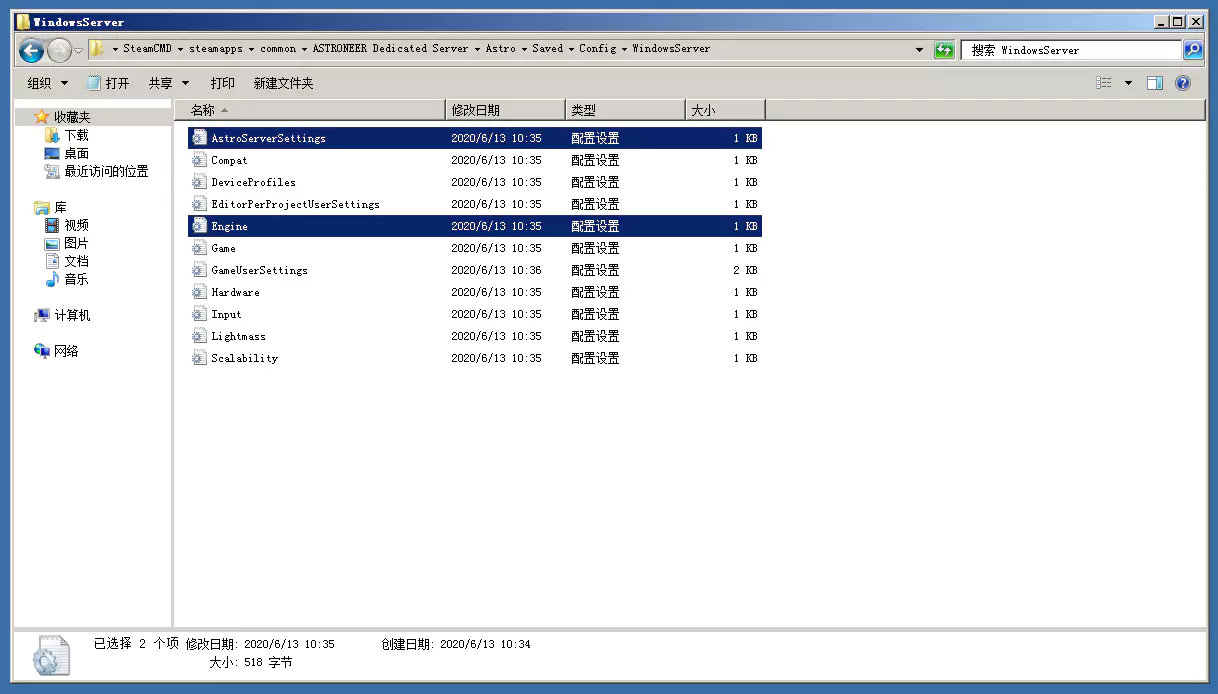1218x694 pixels.
Task: Select the file name text GameUserSettings
Action: (259, 270)
